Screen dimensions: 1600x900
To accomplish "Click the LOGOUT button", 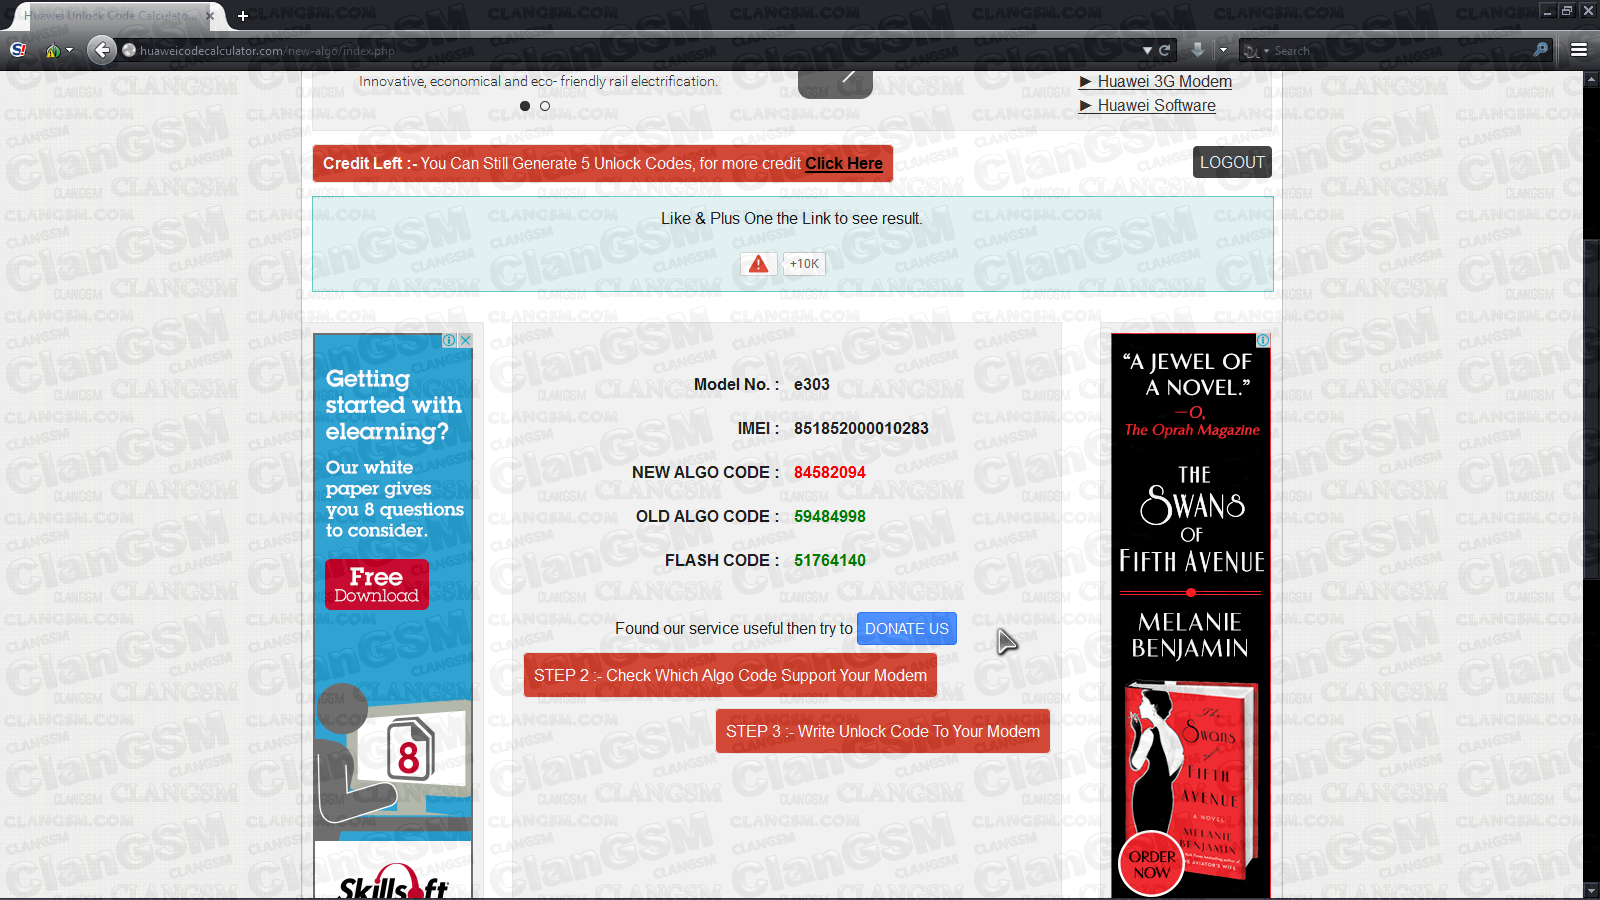I will pyautogui.click(x=1232, y=162).
